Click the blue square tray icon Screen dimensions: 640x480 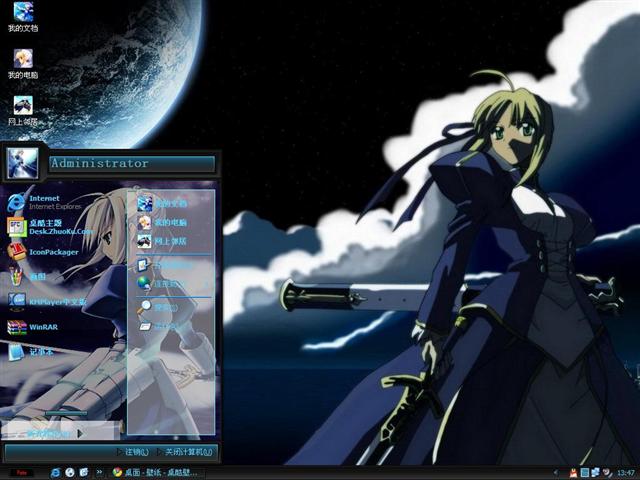click(584, 473)
